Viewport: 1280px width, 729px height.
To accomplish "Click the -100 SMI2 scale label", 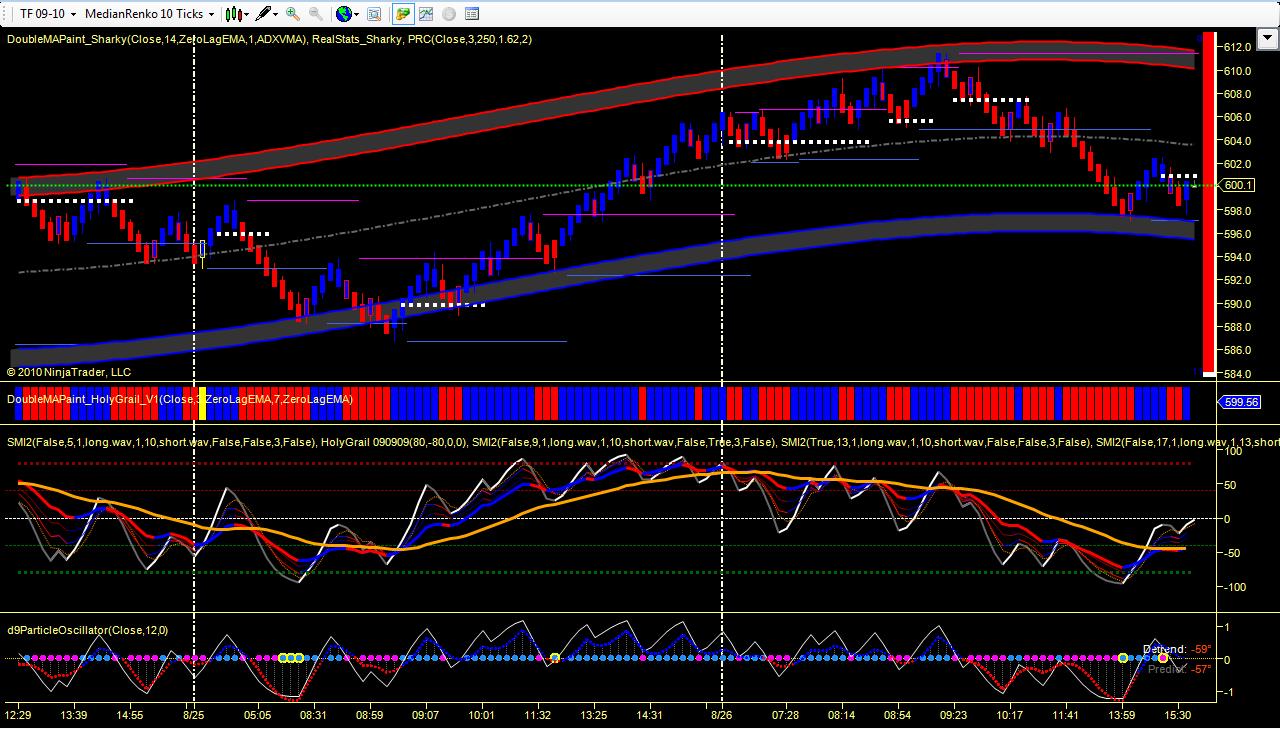I will click(1235, 587).
